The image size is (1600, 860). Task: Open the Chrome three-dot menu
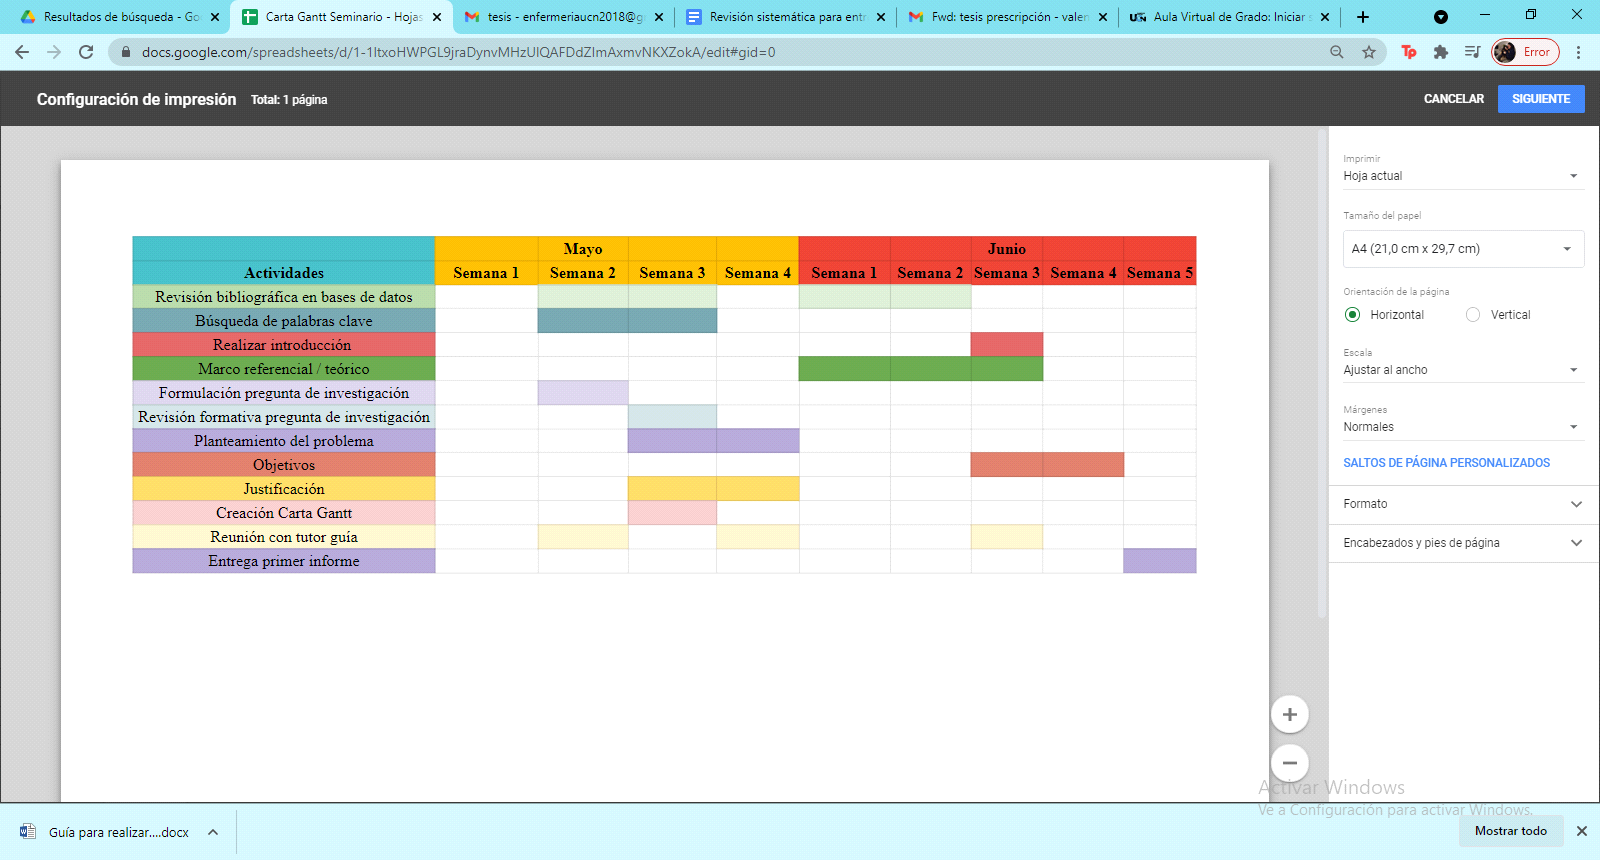(x=1578, y=52)
